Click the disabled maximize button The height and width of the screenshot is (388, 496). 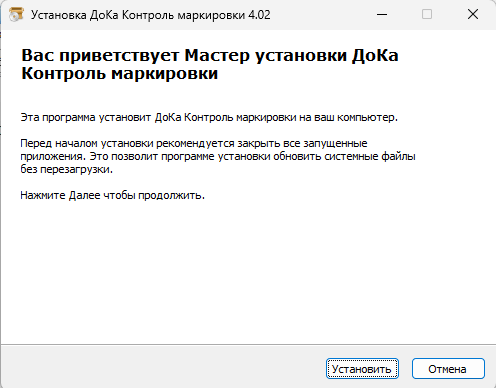(427, 14)
